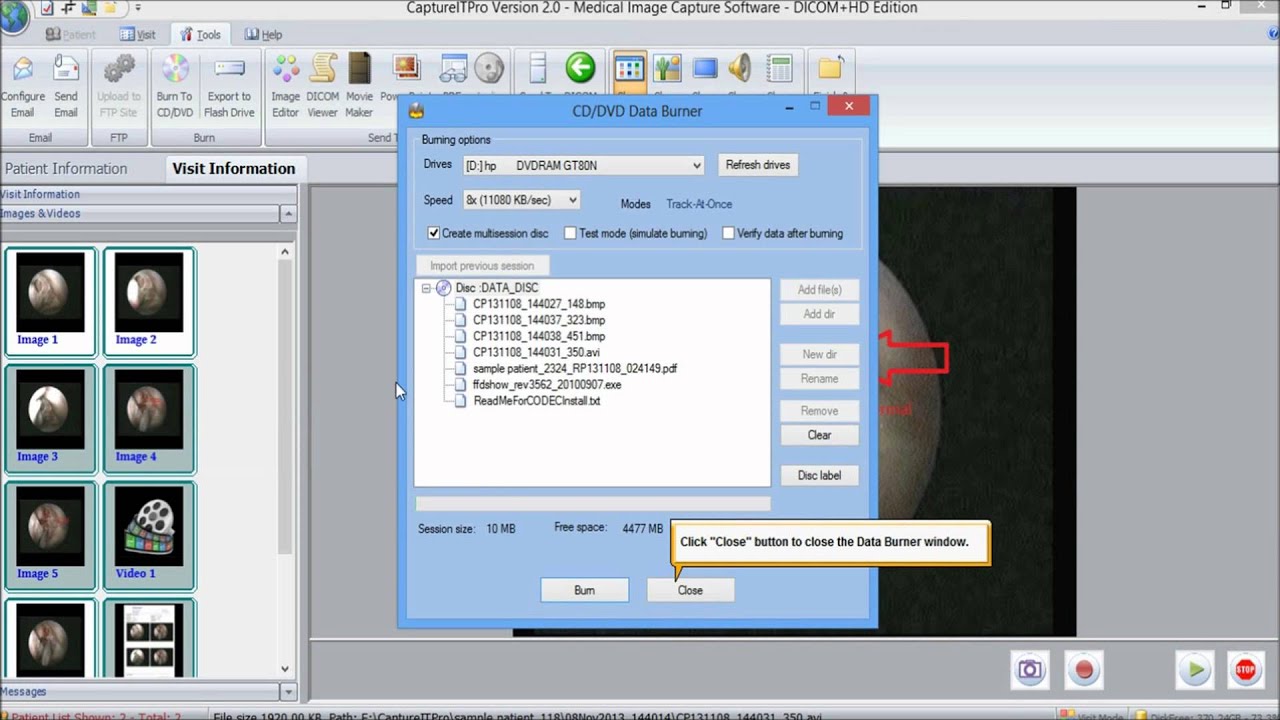The height and width of the screenshot is (720, 1280).
Task: Click the green back-arrow DICOM icon
Action: (580, 68)
